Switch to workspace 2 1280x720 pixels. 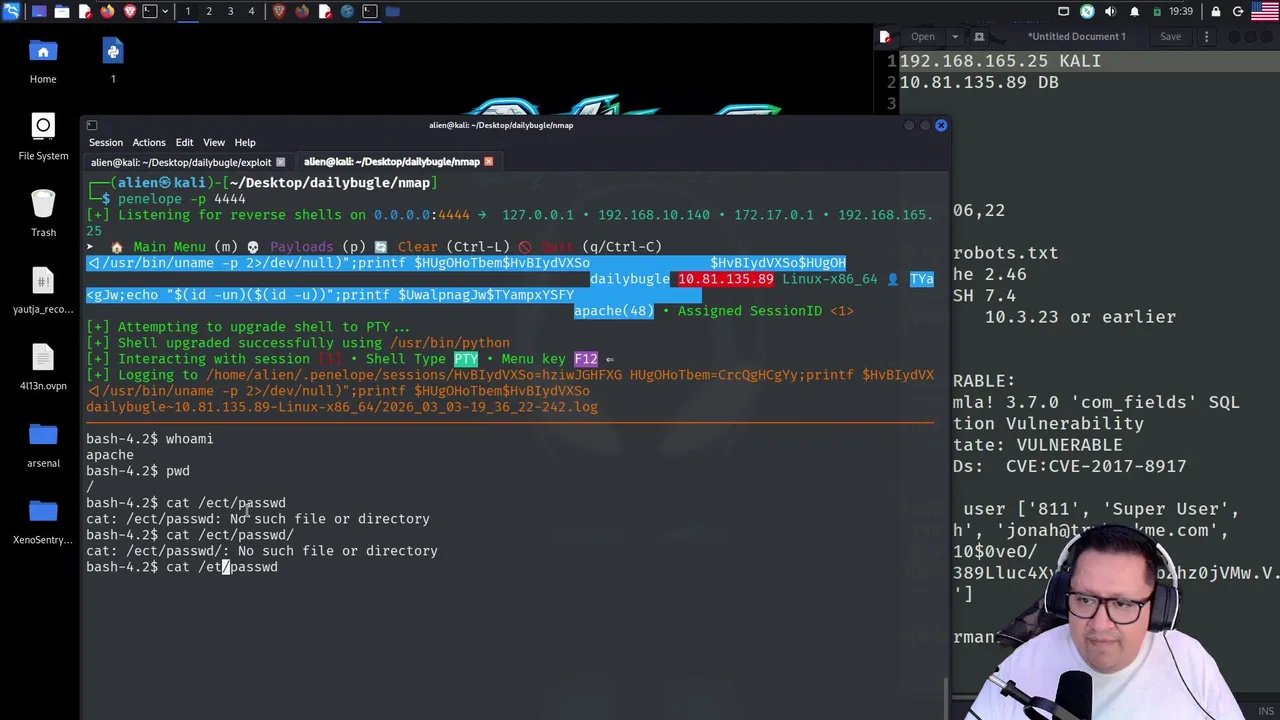(x=209, y=11)
